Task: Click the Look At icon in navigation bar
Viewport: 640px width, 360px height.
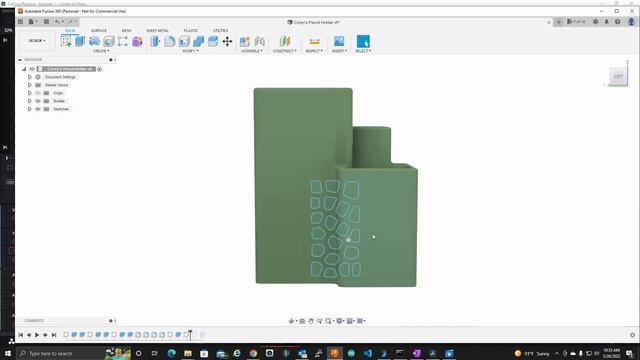Action: click(x=302, y=321)
